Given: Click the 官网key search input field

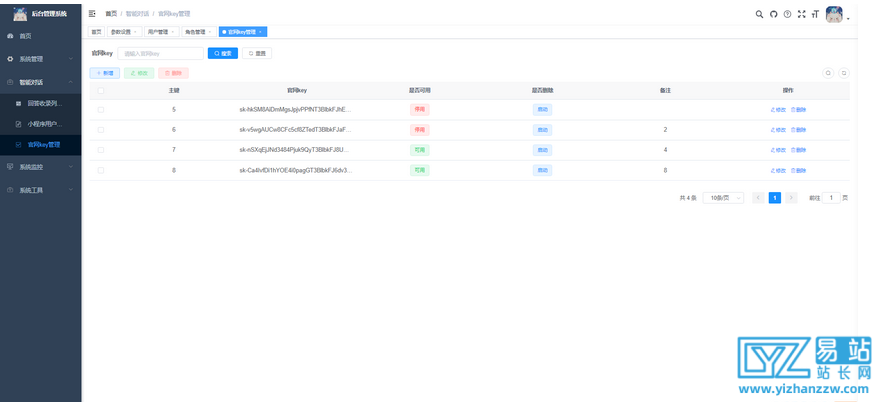Looking at the screenshot, I should (x=160, y=53).
